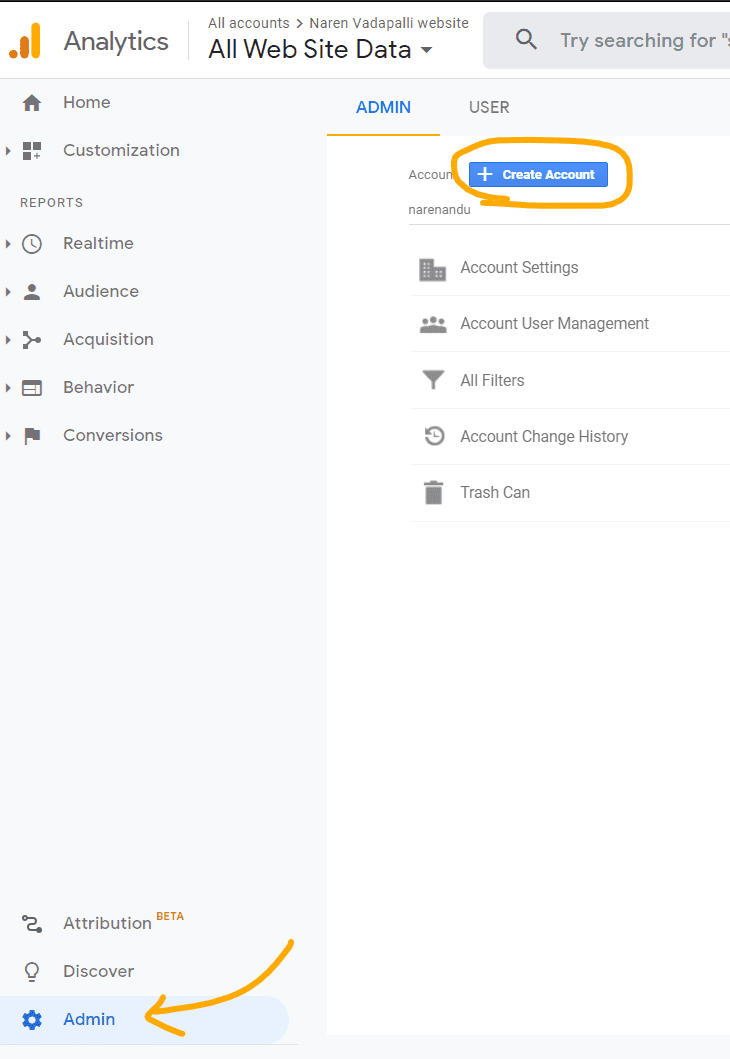
Task: Expand the Audience reports arrow
Action: coord(8,292)
